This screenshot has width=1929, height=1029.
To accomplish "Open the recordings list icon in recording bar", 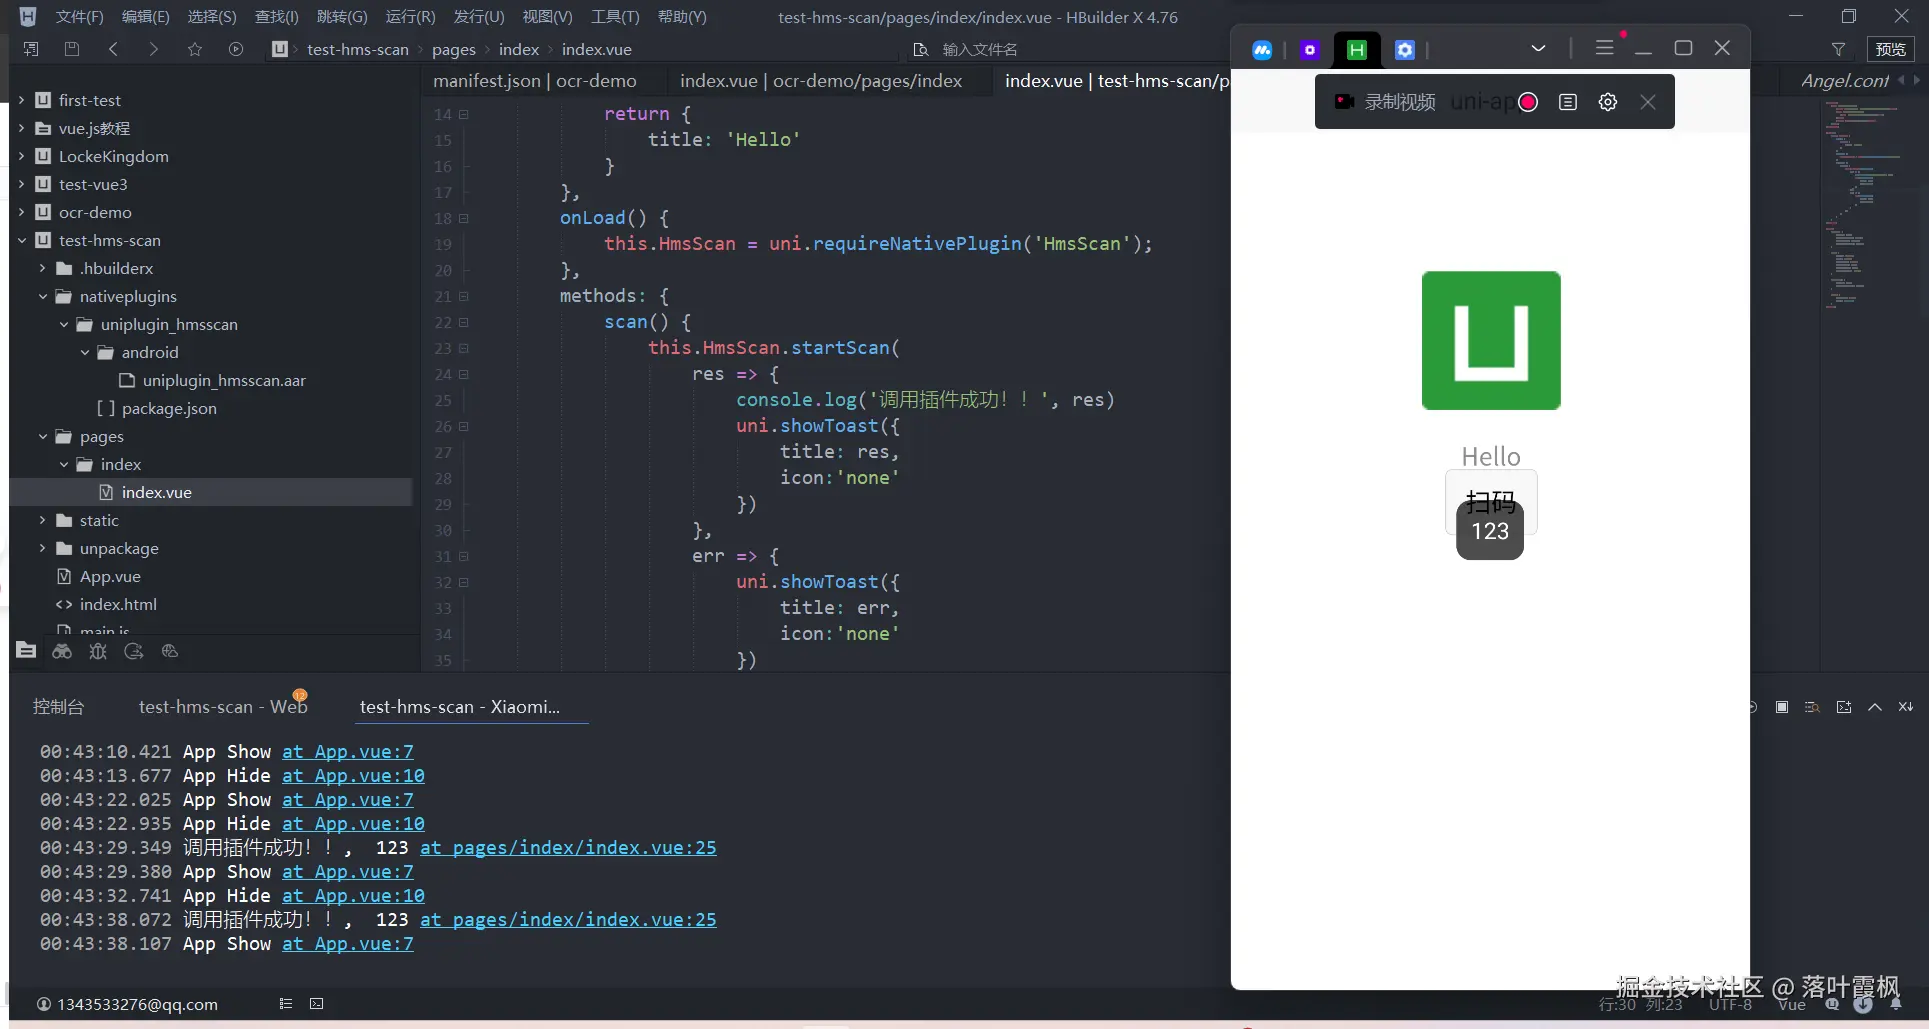I will point(1568,102).
